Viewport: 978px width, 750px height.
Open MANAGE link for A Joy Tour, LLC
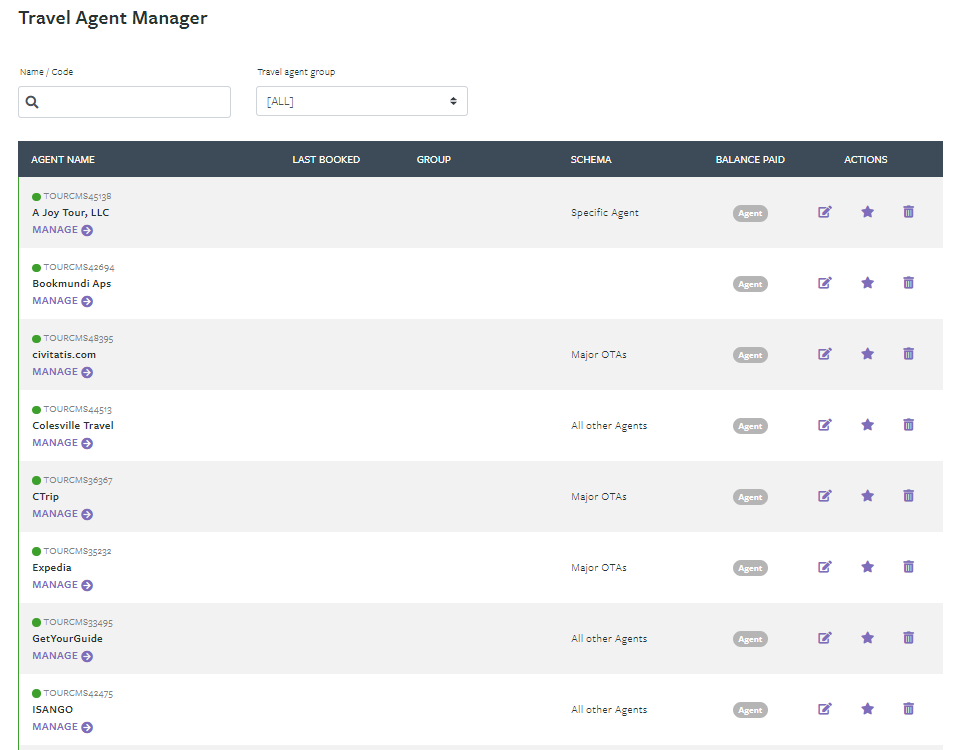(x=62, y=230)
